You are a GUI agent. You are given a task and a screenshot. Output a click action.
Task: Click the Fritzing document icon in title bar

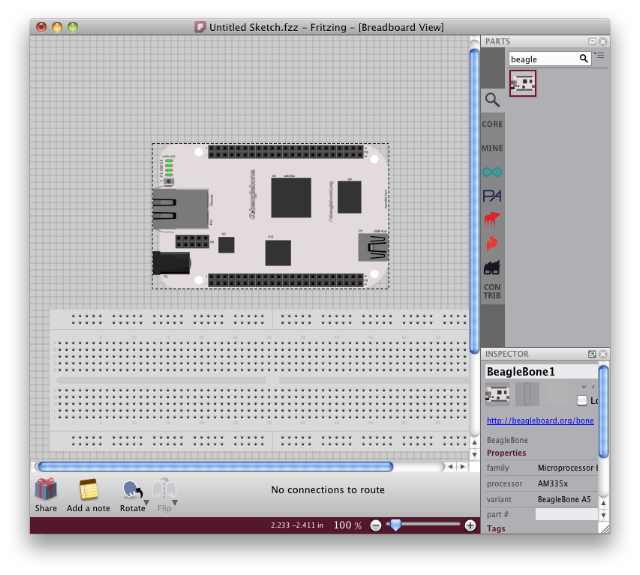(x=200, y=27)
